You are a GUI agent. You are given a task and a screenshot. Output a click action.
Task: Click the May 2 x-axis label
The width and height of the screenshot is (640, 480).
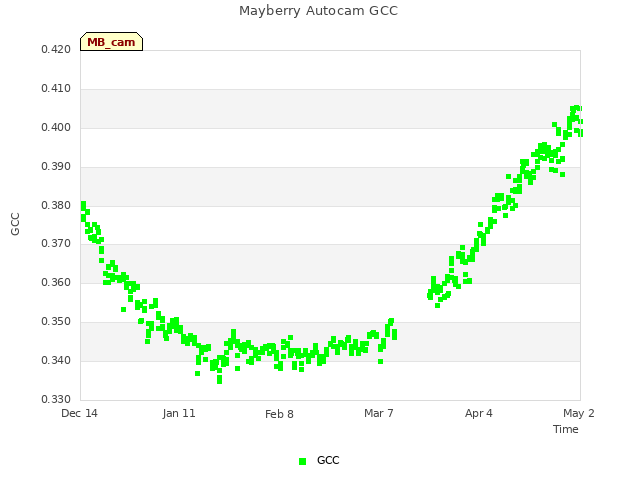(579, 413)
